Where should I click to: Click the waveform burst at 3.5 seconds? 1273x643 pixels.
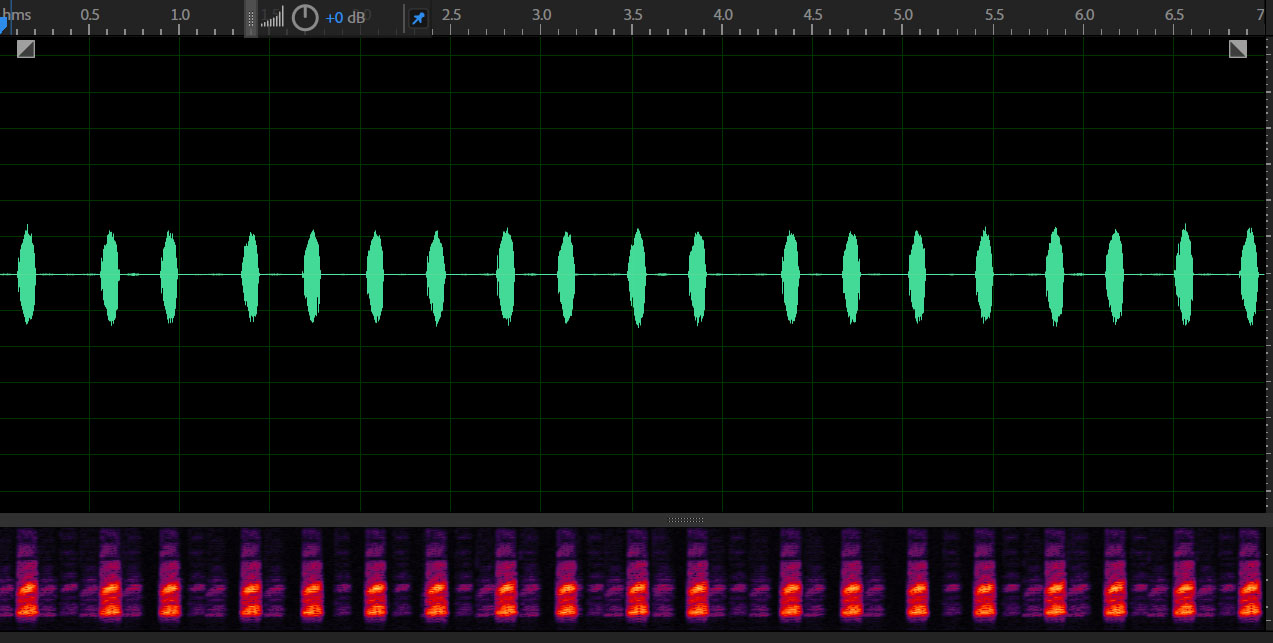pos(636,275)
